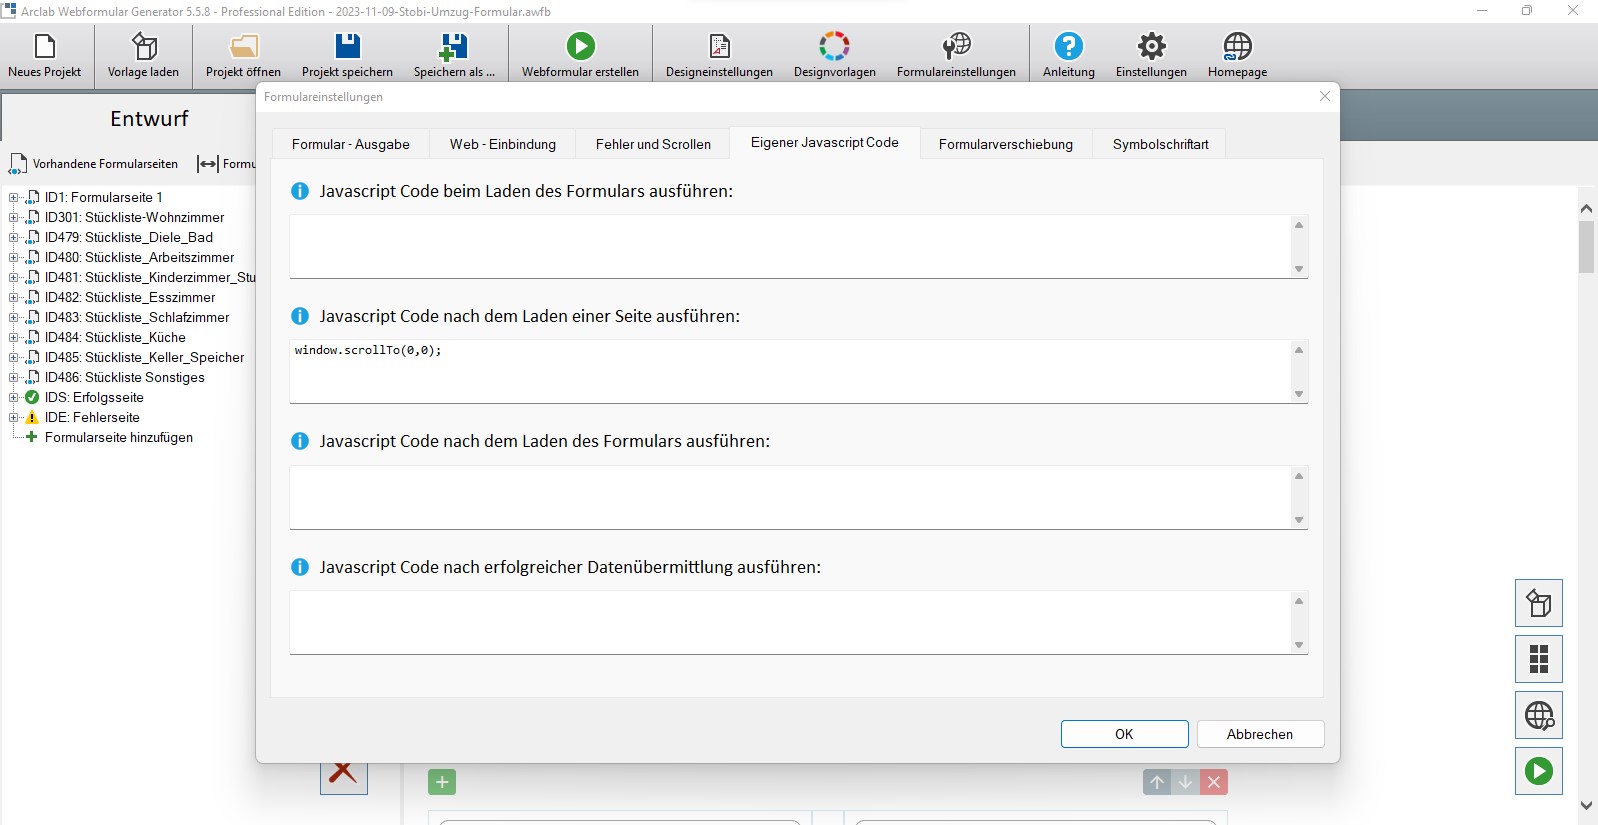Click the Neues Projekt toolbar icon
Viewport: 1598px width, 825px height.
pos(44,47)
